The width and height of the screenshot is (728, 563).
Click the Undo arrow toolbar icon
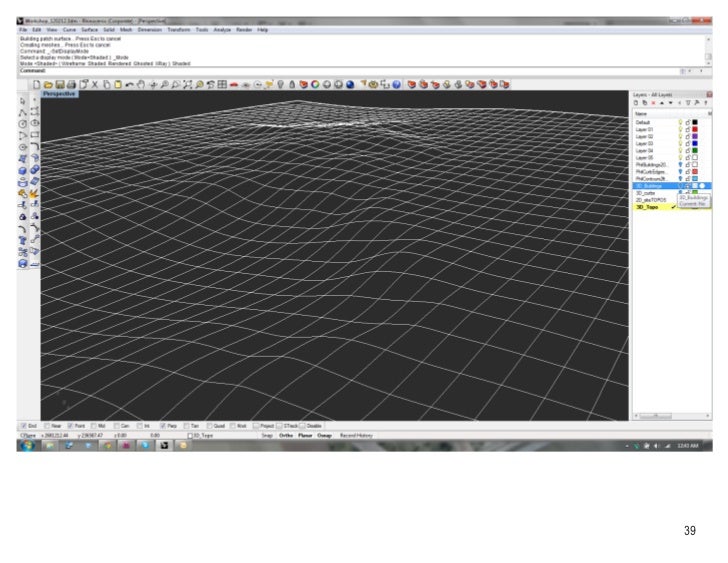click(130, 85)
